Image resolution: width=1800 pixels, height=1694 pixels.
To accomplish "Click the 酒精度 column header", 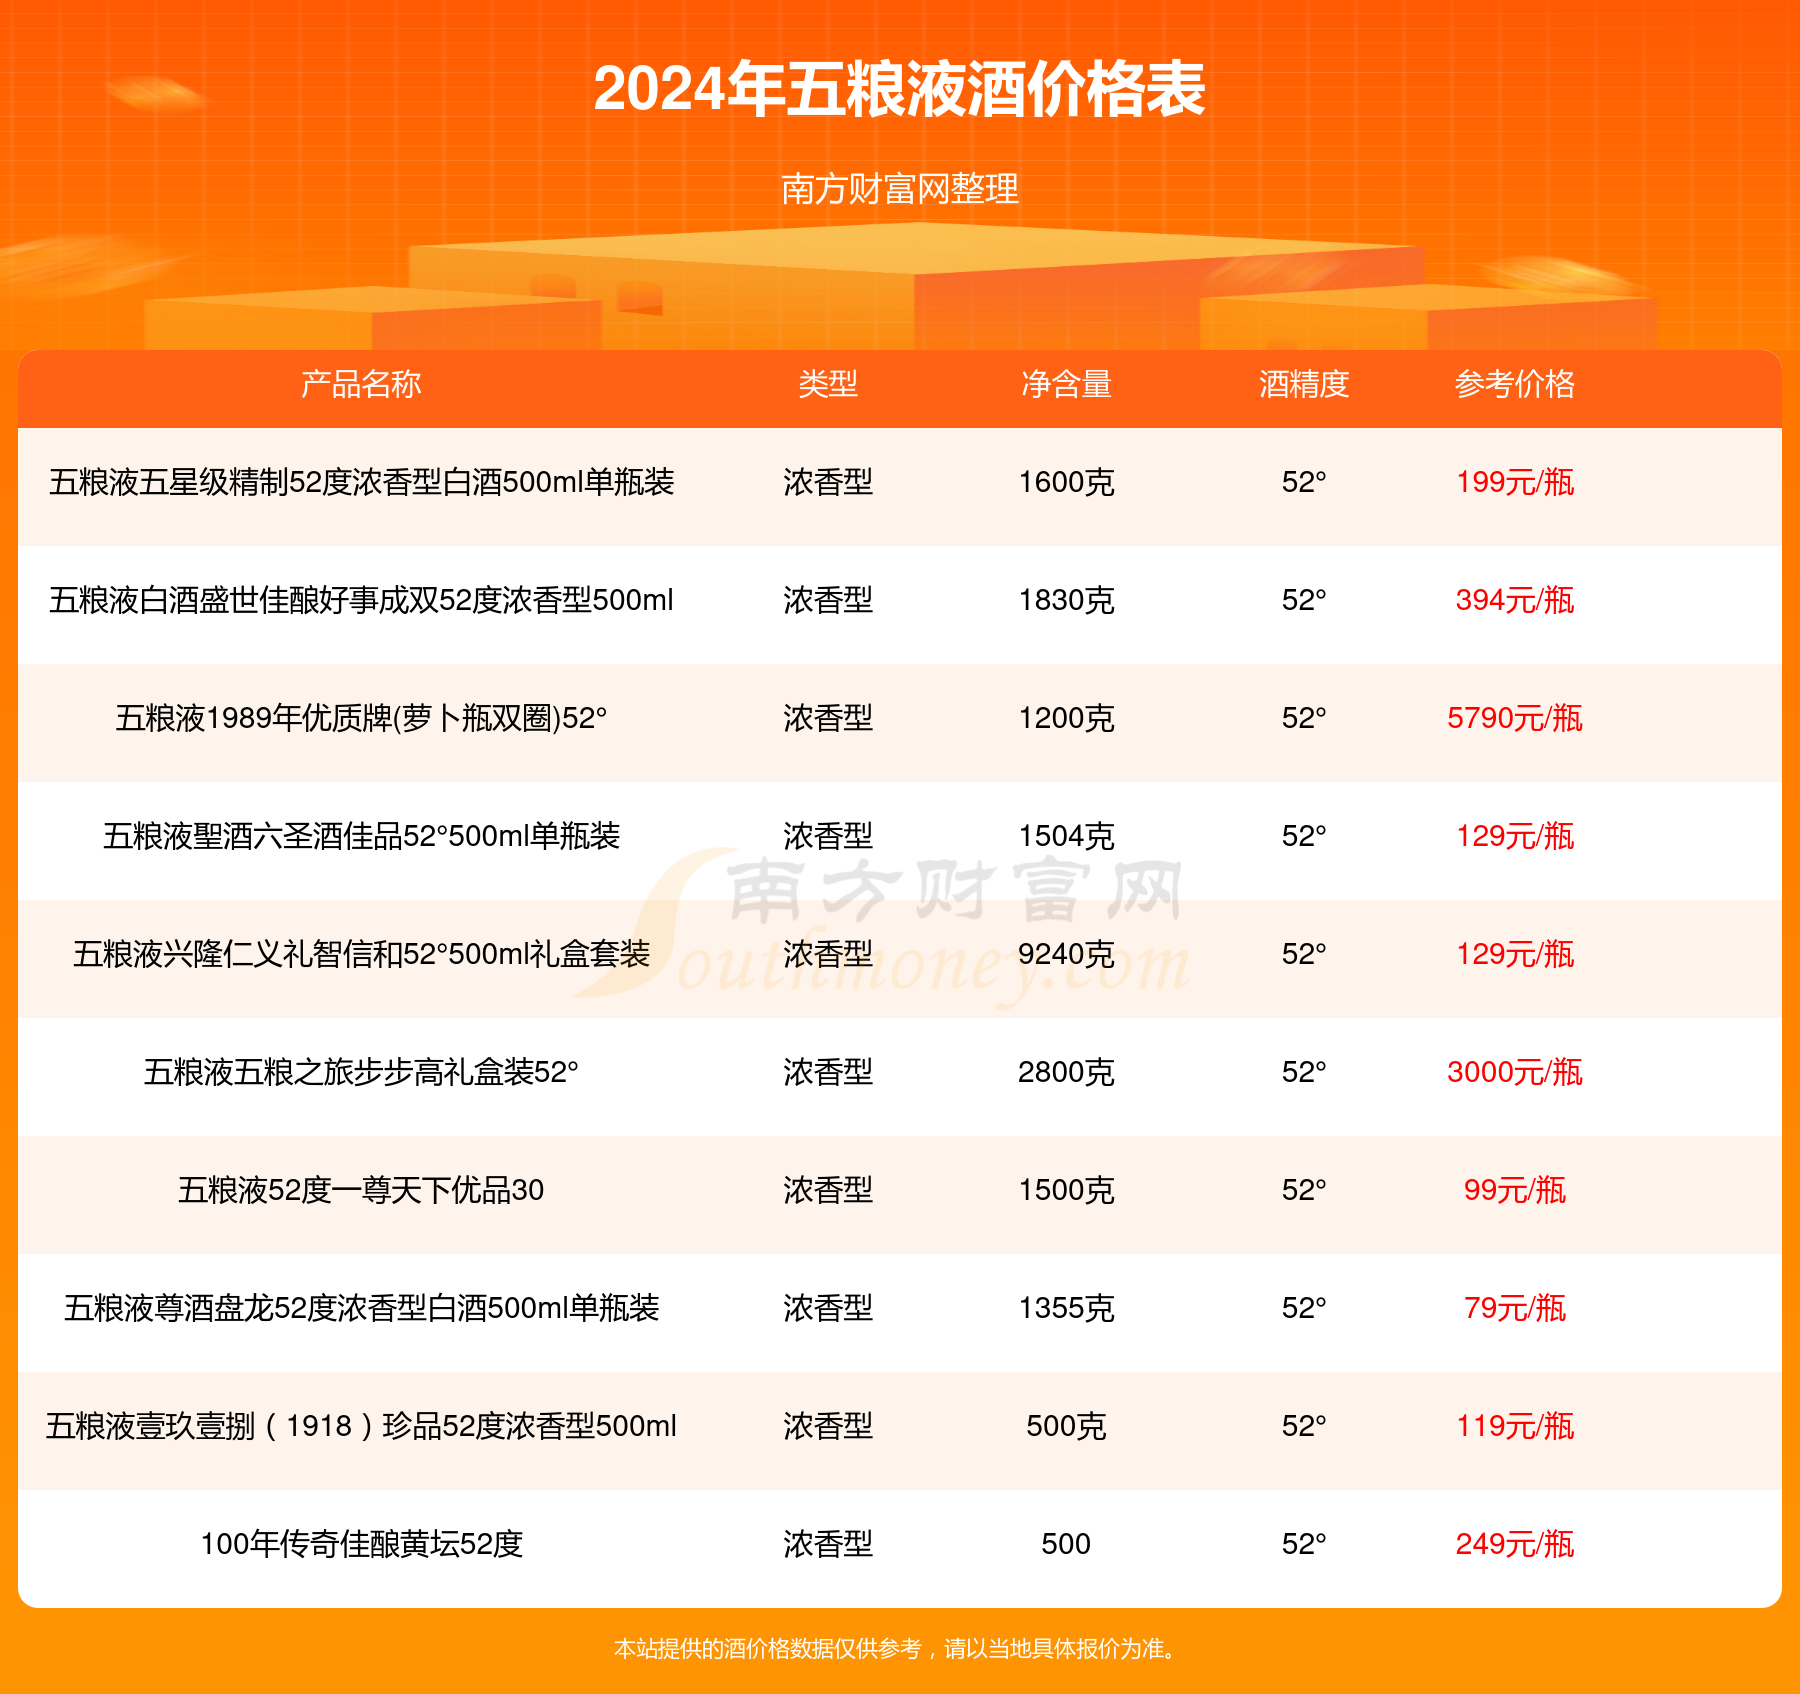I will point(1304,384).
